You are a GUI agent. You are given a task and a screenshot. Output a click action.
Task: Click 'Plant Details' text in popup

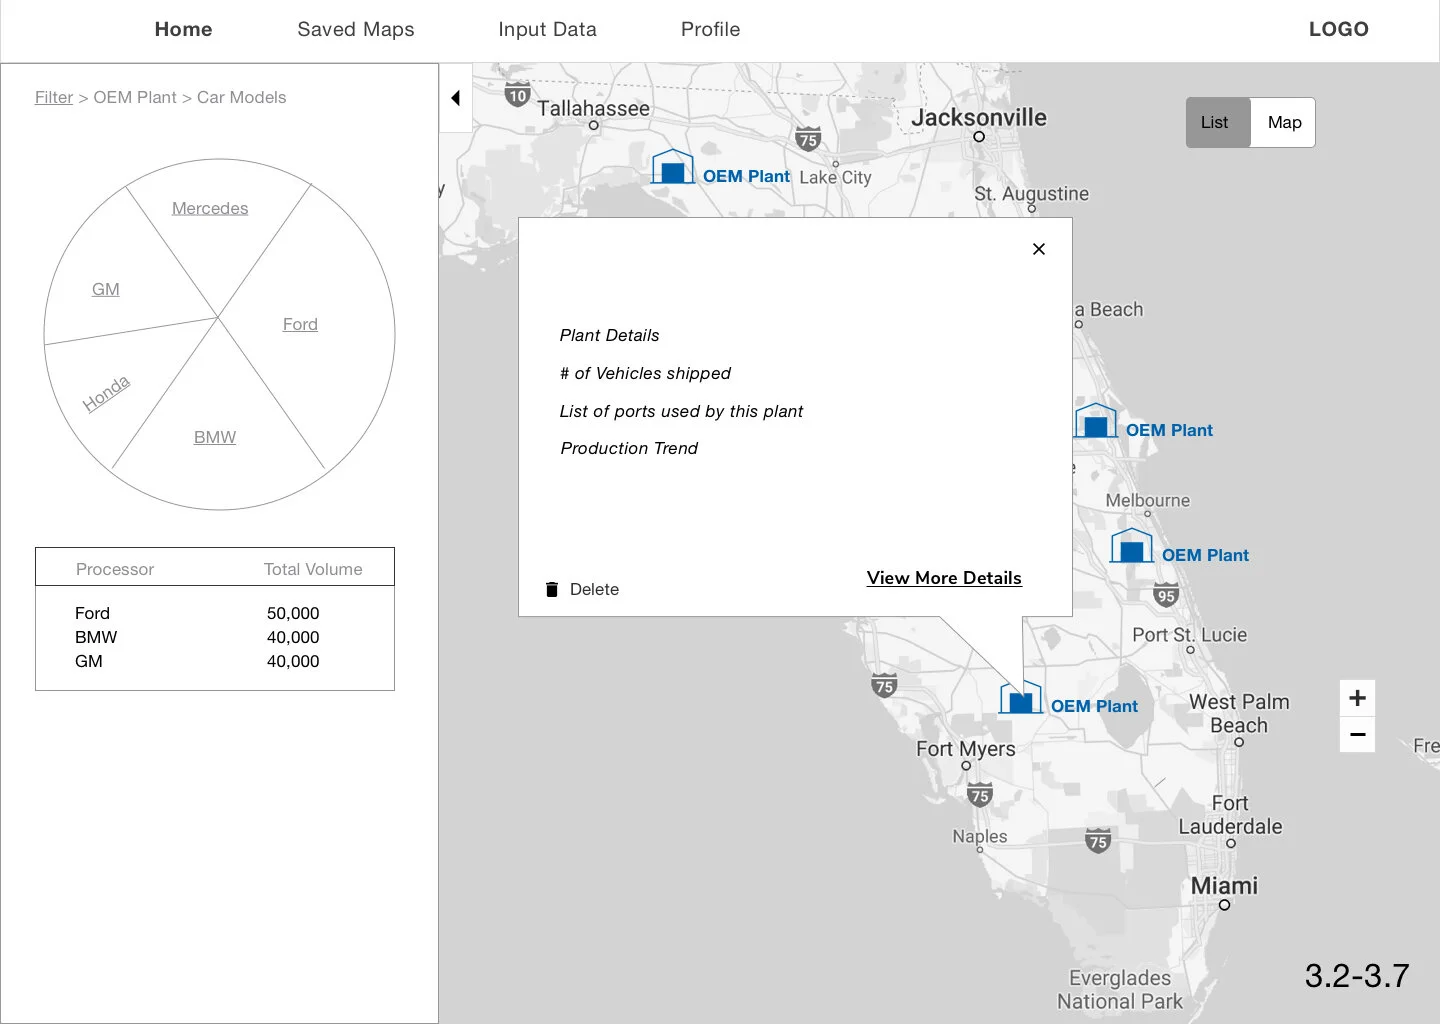[609, 335]
